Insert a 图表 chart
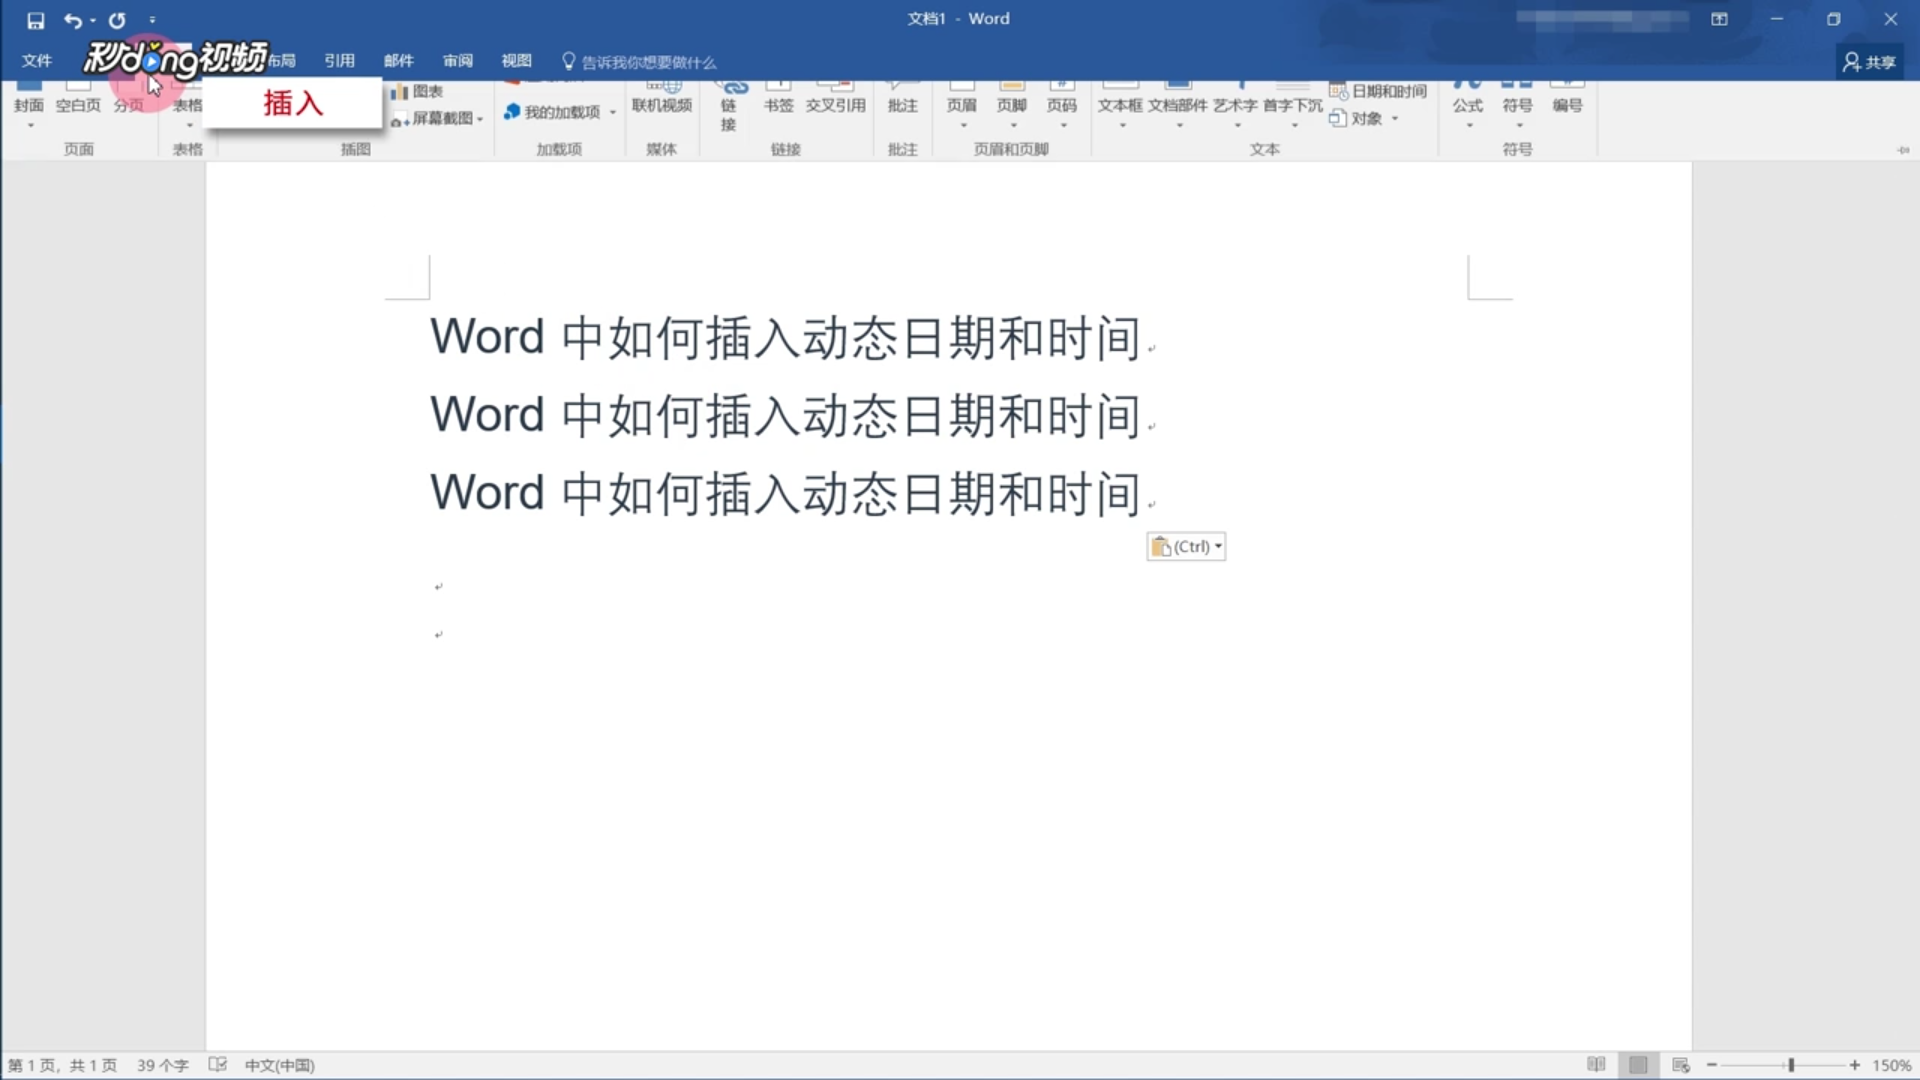Image resolution: width=1920 pixels, height=1080 pixels. click(417, 92)
